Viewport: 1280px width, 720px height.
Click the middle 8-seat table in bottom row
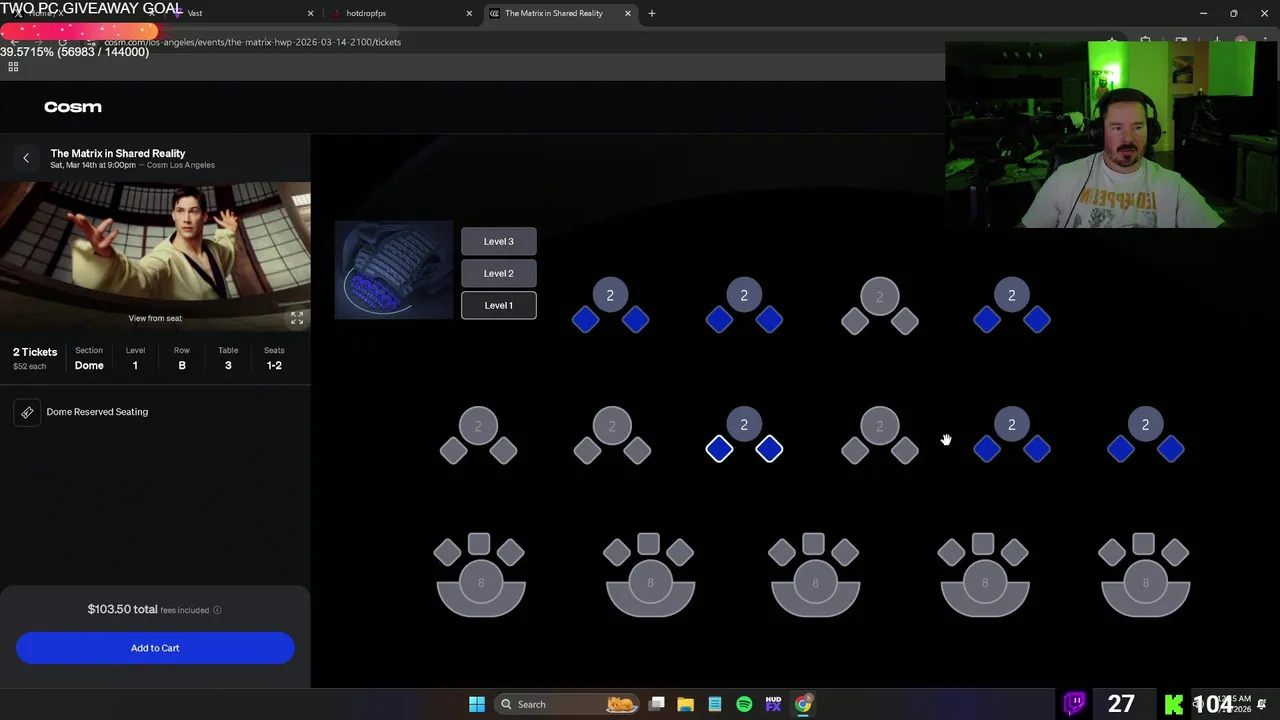pos(815,583)
